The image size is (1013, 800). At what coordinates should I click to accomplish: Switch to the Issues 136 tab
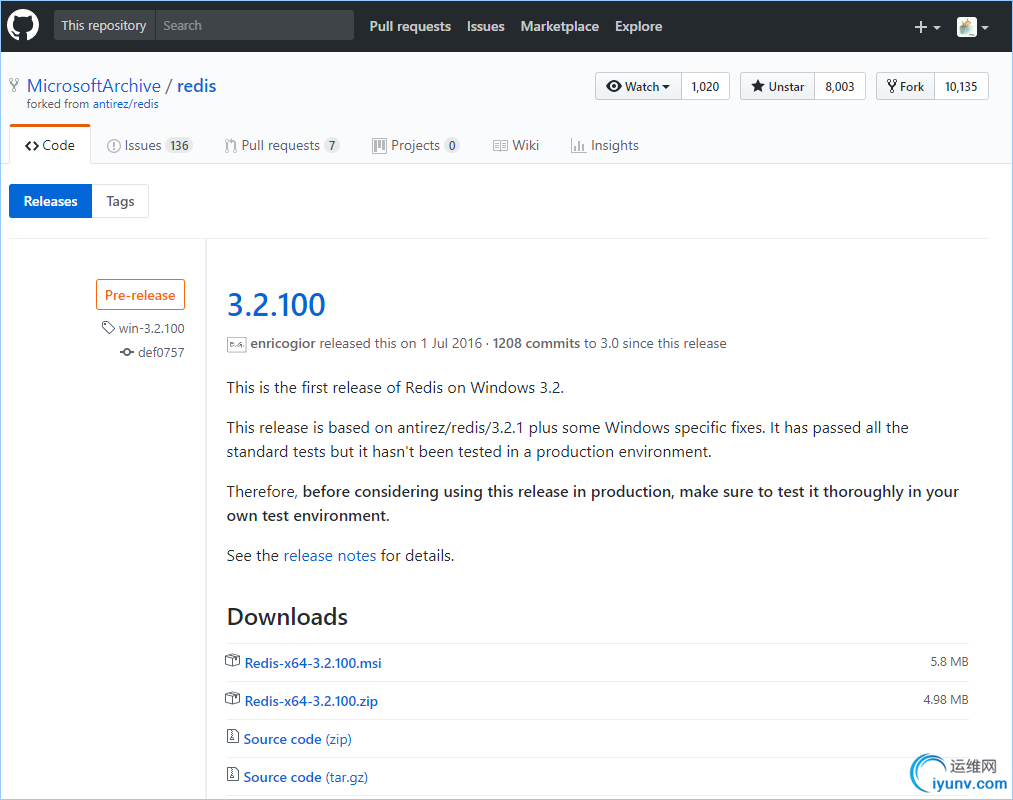click(x=149, y=145)
